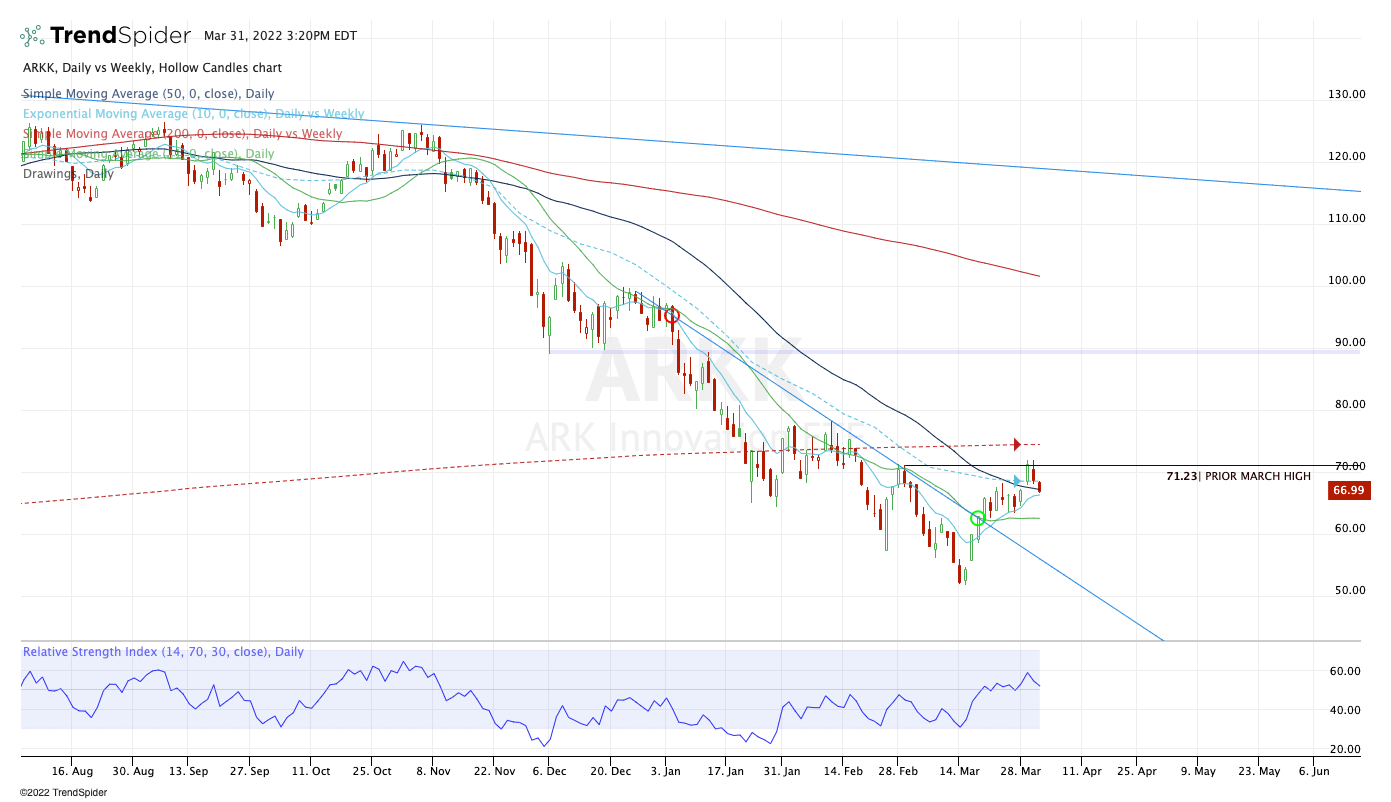Click the TrendSpider spider logo icon
The height and width of the screenshot is (802, 1391).
pyautogui.click(x=32, y=36)
